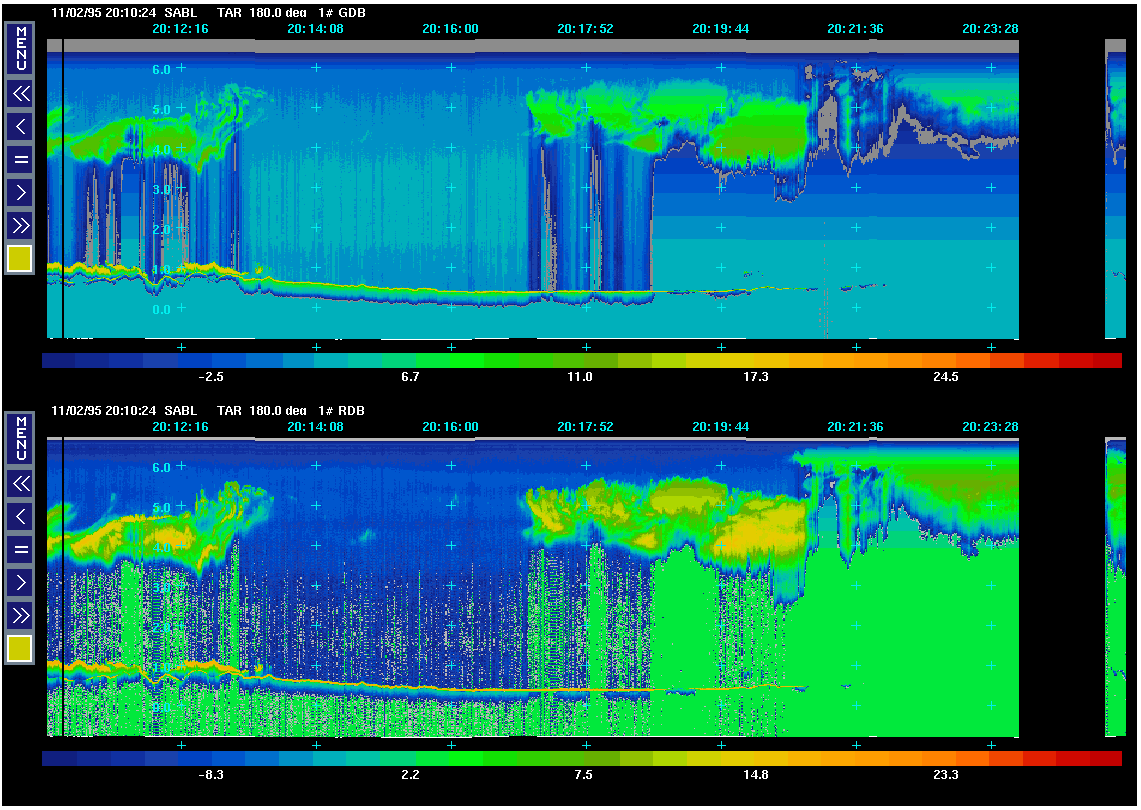Screen dimensions: 1141x810
Task: Click fast forward double-arrow in upper panel
Action: pos(20,225)
